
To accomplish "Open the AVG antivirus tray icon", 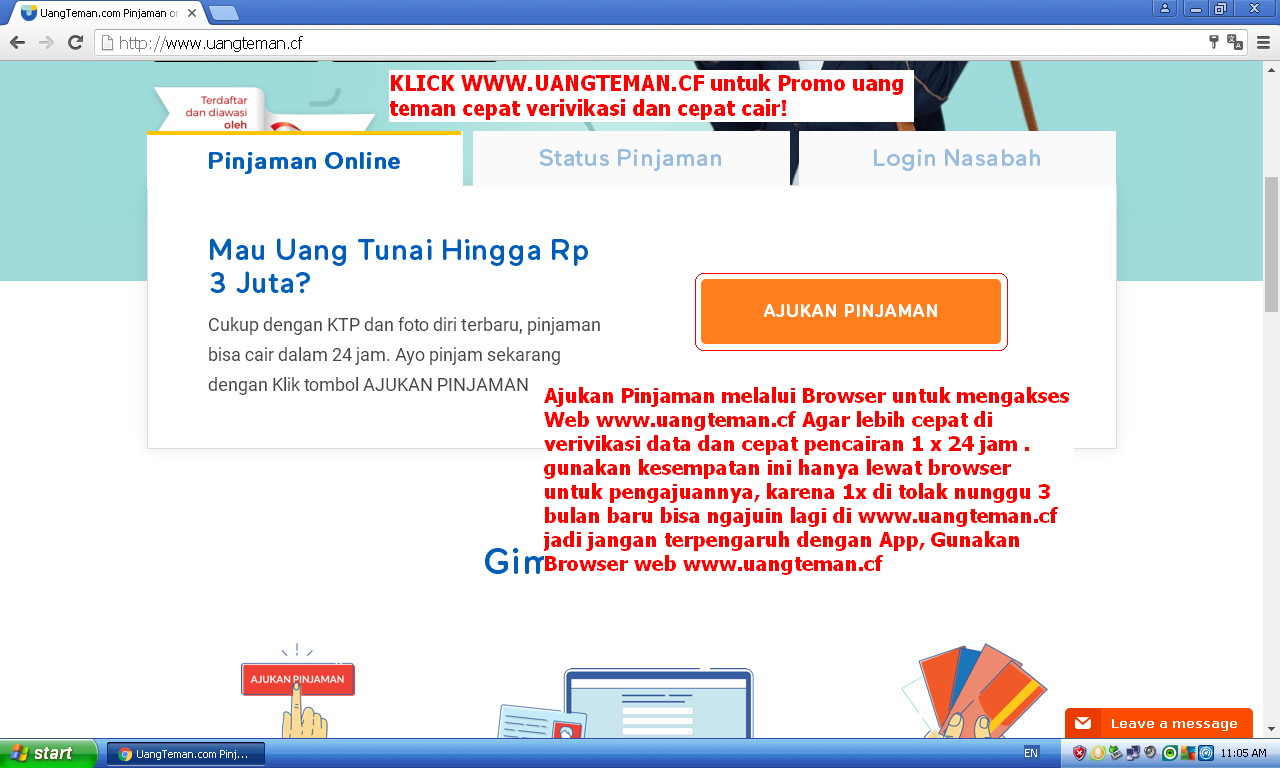I will point(1187,753).
